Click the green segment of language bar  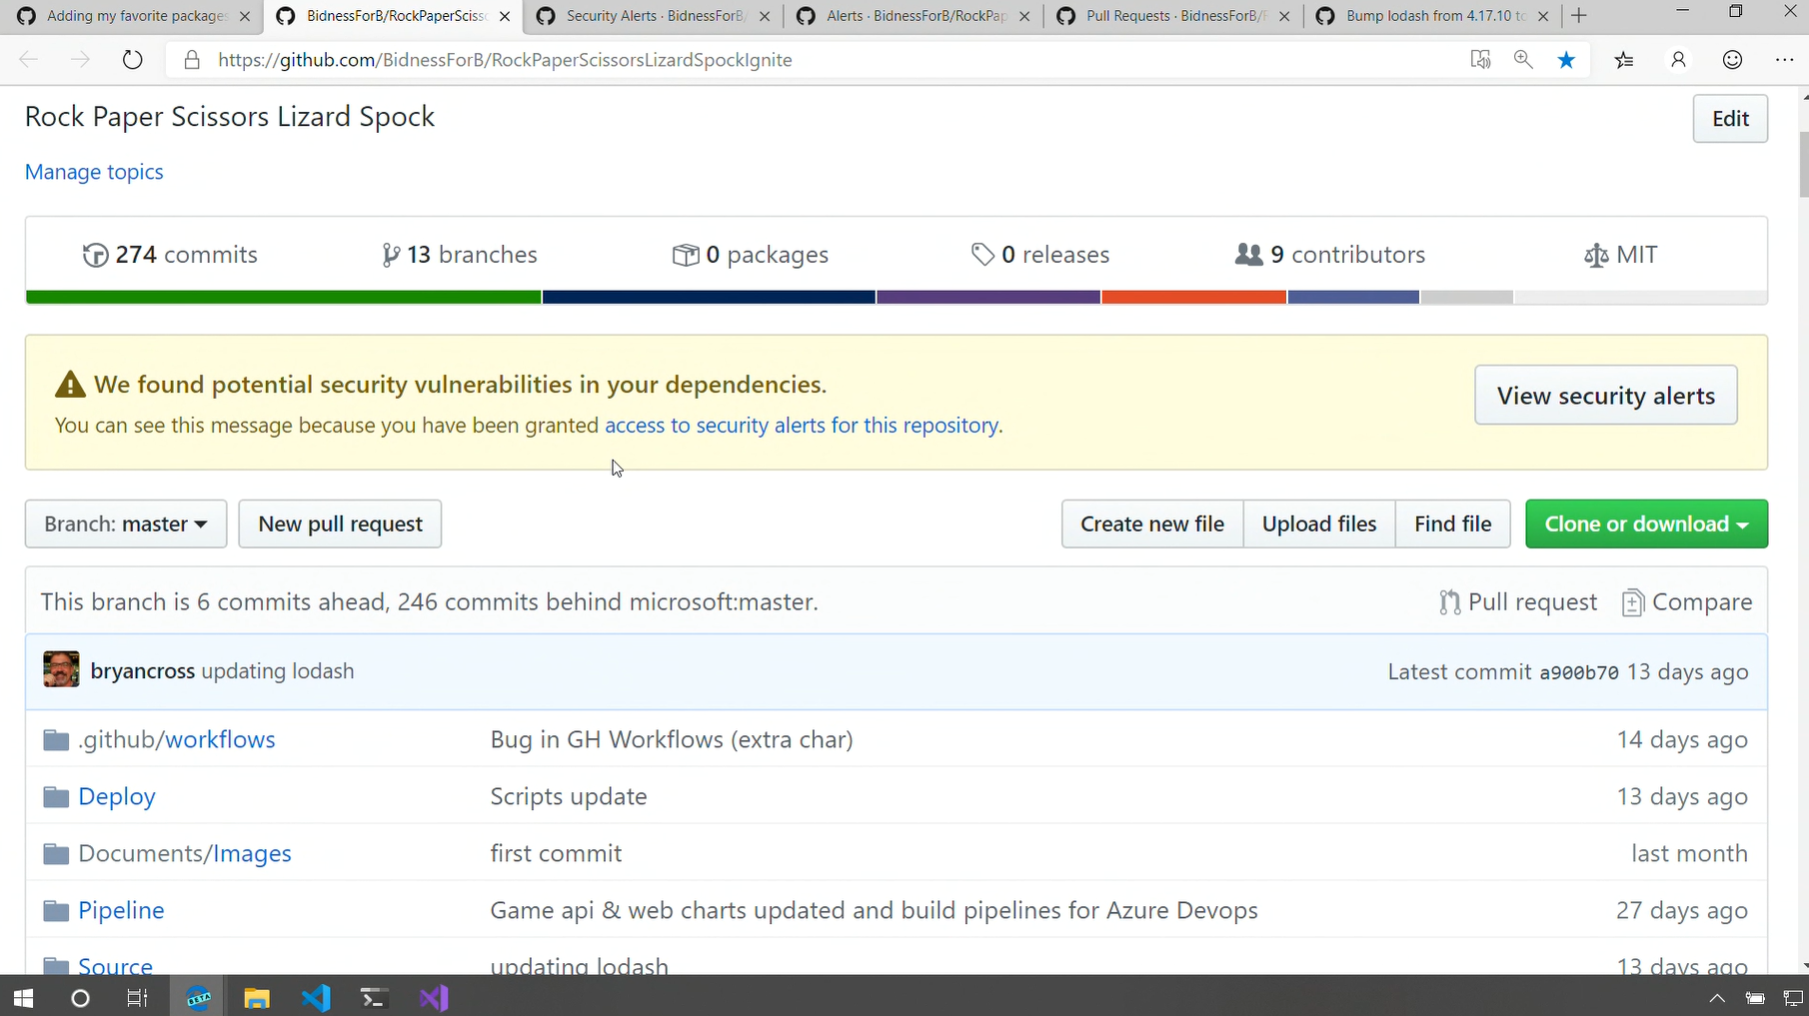pyautogui.click(x=283, y=297)
